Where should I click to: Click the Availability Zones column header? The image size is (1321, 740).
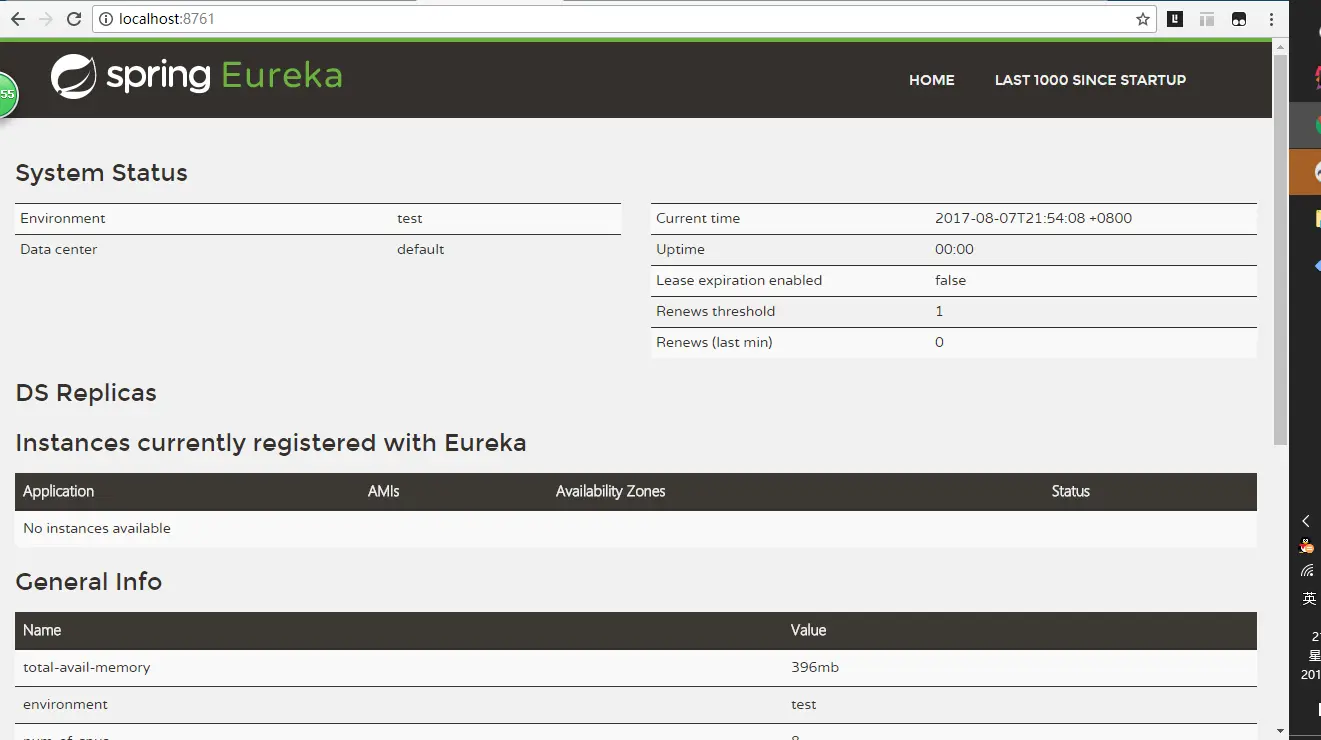pyautogui.click(x=610, y=491)
